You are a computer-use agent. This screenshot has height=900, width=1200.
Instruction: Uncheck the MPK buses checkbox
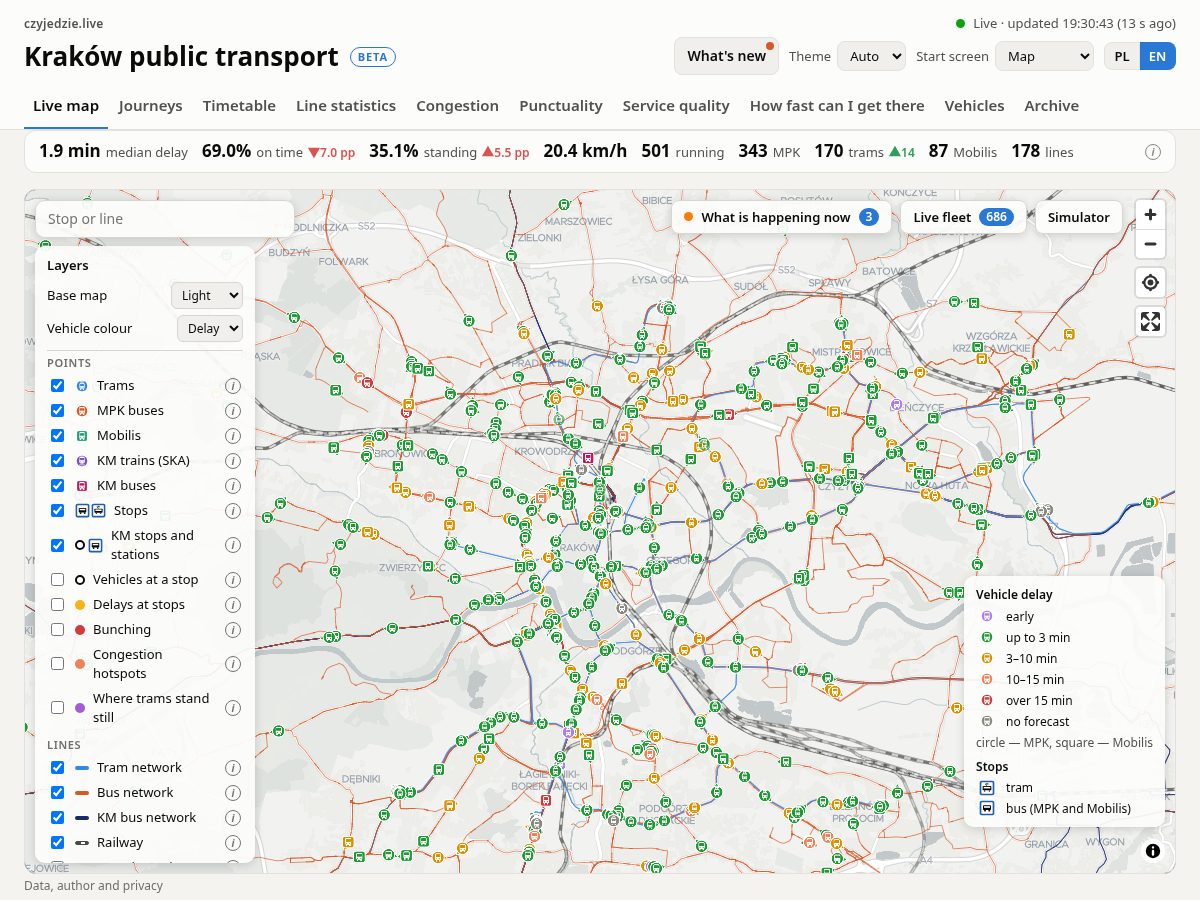(58, 411)
